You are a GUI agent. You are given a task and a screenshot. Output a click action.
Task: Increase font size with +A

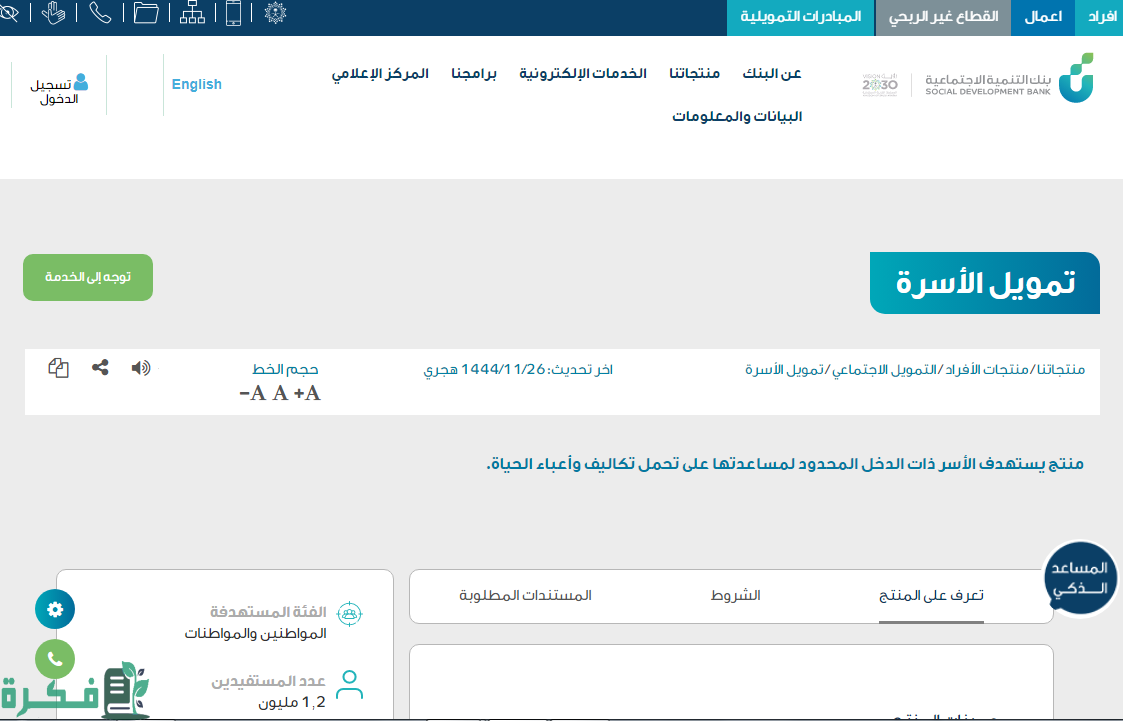pos(307,394)
